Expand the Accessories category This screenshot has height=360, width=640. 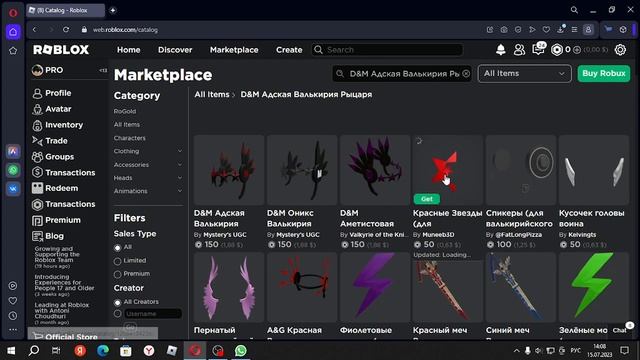tap(180, 164)
